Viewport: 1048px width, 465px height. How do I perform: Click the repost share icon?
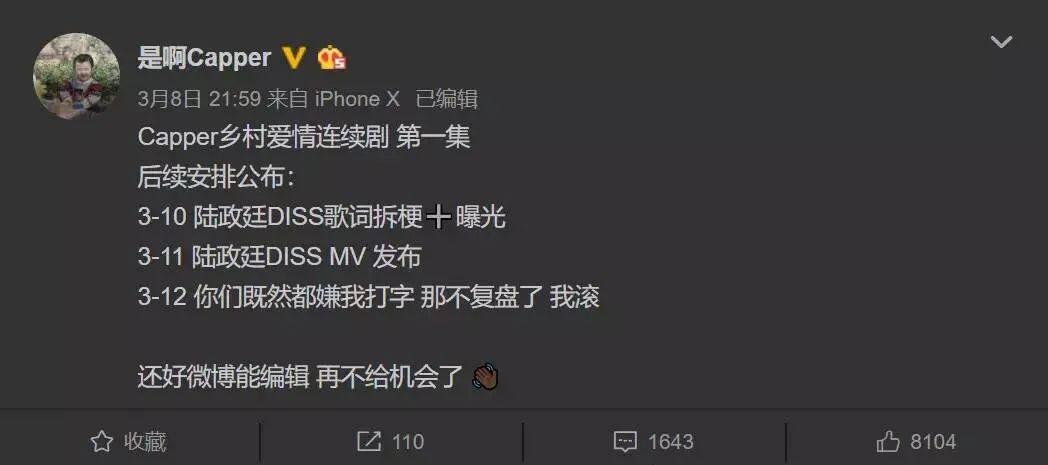(369, 441)
